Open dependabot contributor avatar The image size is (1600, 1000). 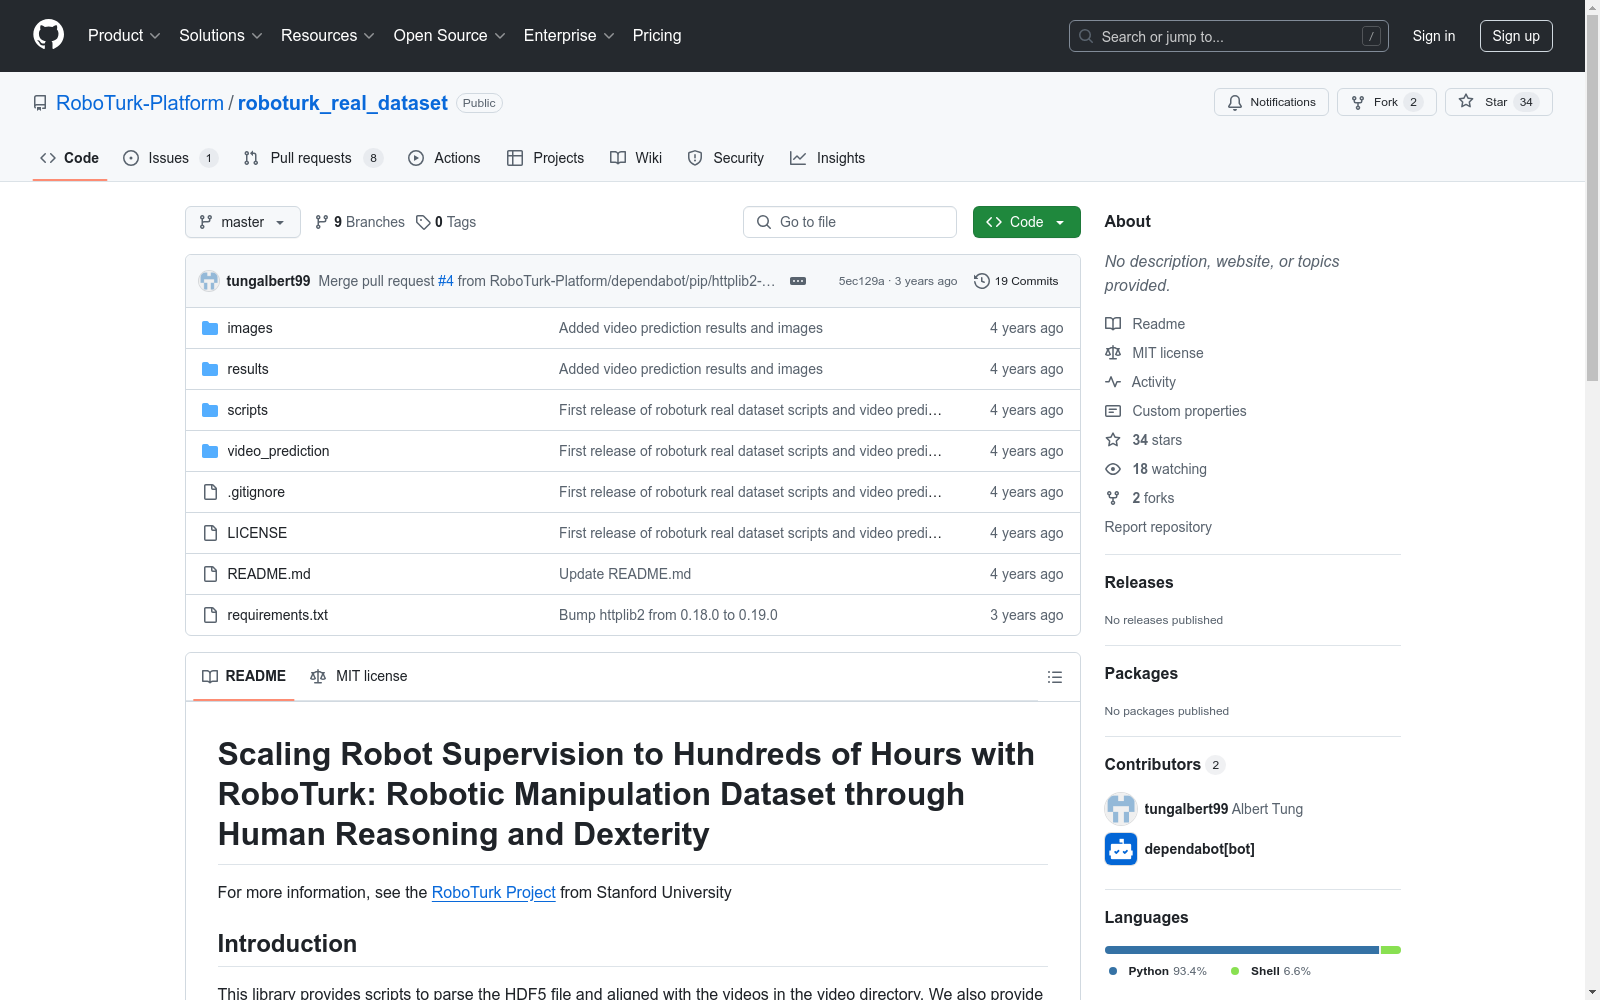[x=1121, y=849]
